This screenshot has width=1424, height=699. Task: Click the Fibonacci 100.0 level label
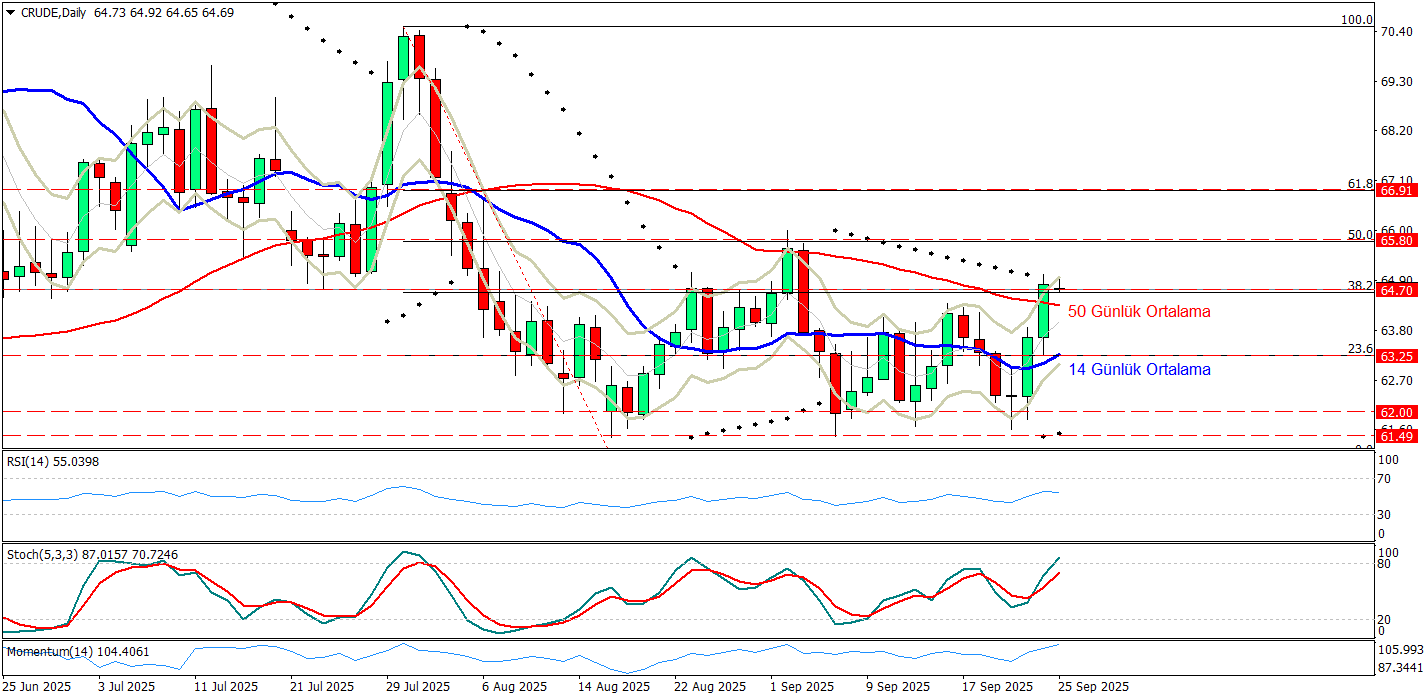click(1356, 20)
